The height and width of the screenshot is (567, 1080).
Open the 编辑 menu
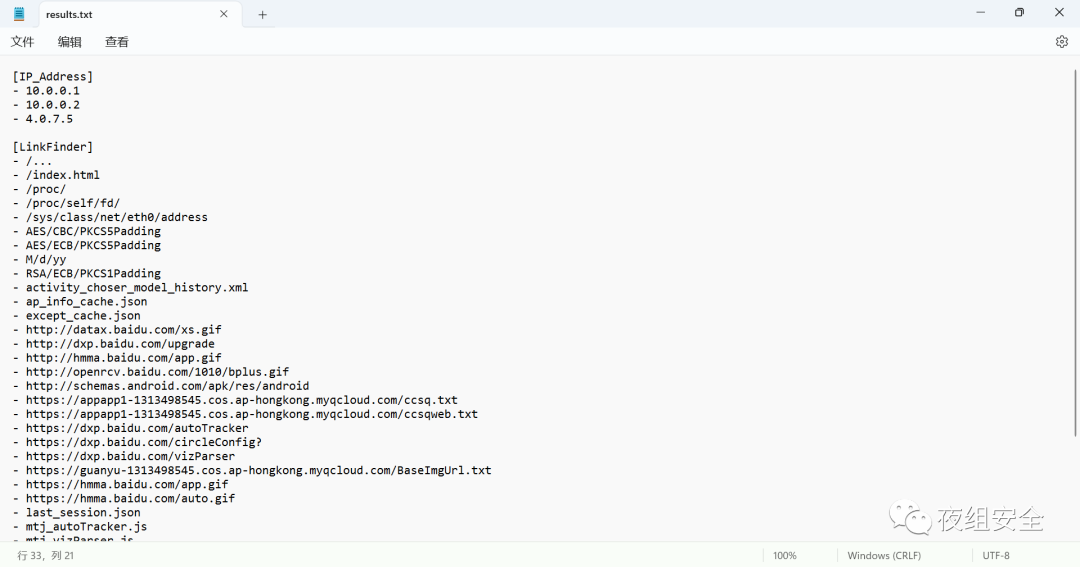coord(70,42)
